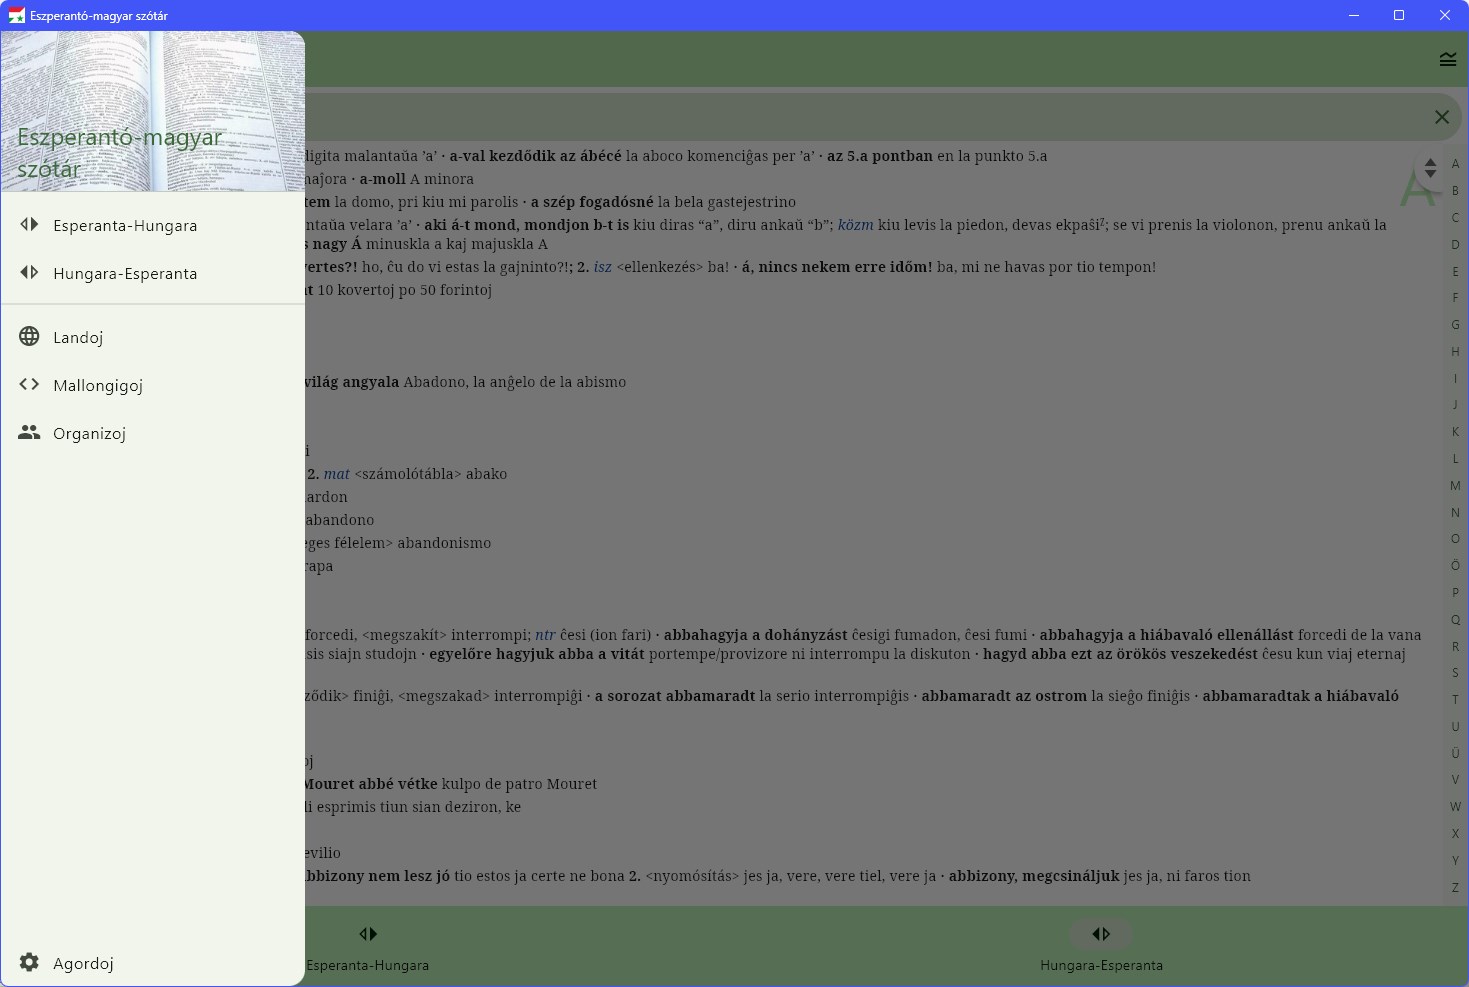This screenshot has height=987, width=1469.
Task: Jump to letter G in index
Action: 1455,325
